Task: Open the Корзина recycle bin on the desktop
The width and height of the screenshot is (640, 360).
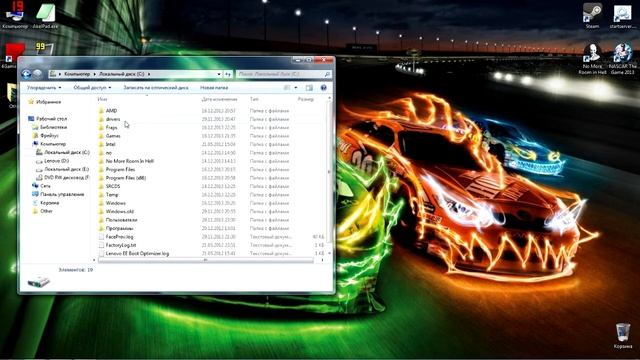Action: click(623, 336)
